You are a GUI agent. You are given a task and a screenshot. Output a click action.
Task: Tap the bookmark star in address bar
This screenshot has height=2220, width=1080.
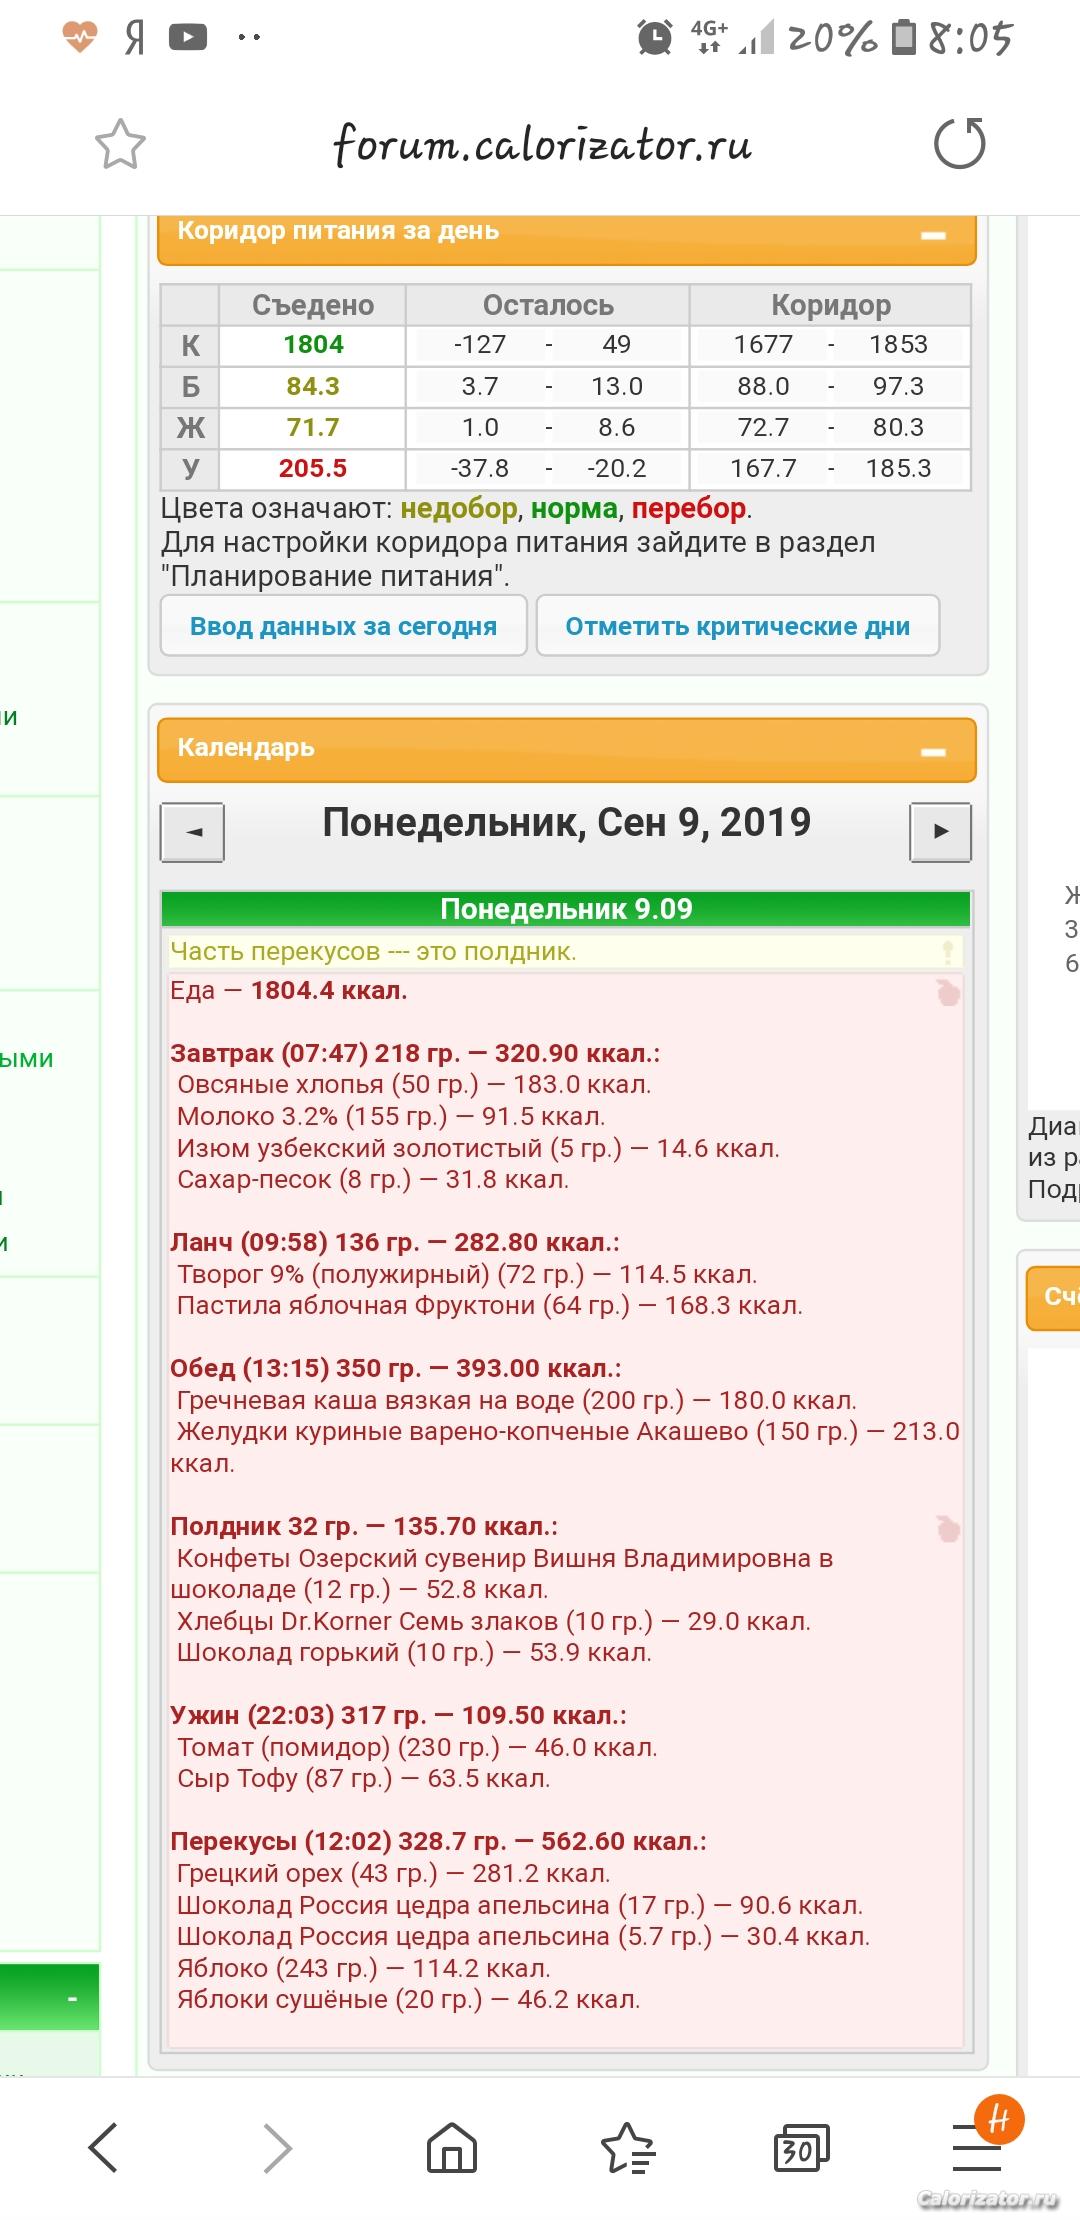pyautogui.click(x=120, y=144)
